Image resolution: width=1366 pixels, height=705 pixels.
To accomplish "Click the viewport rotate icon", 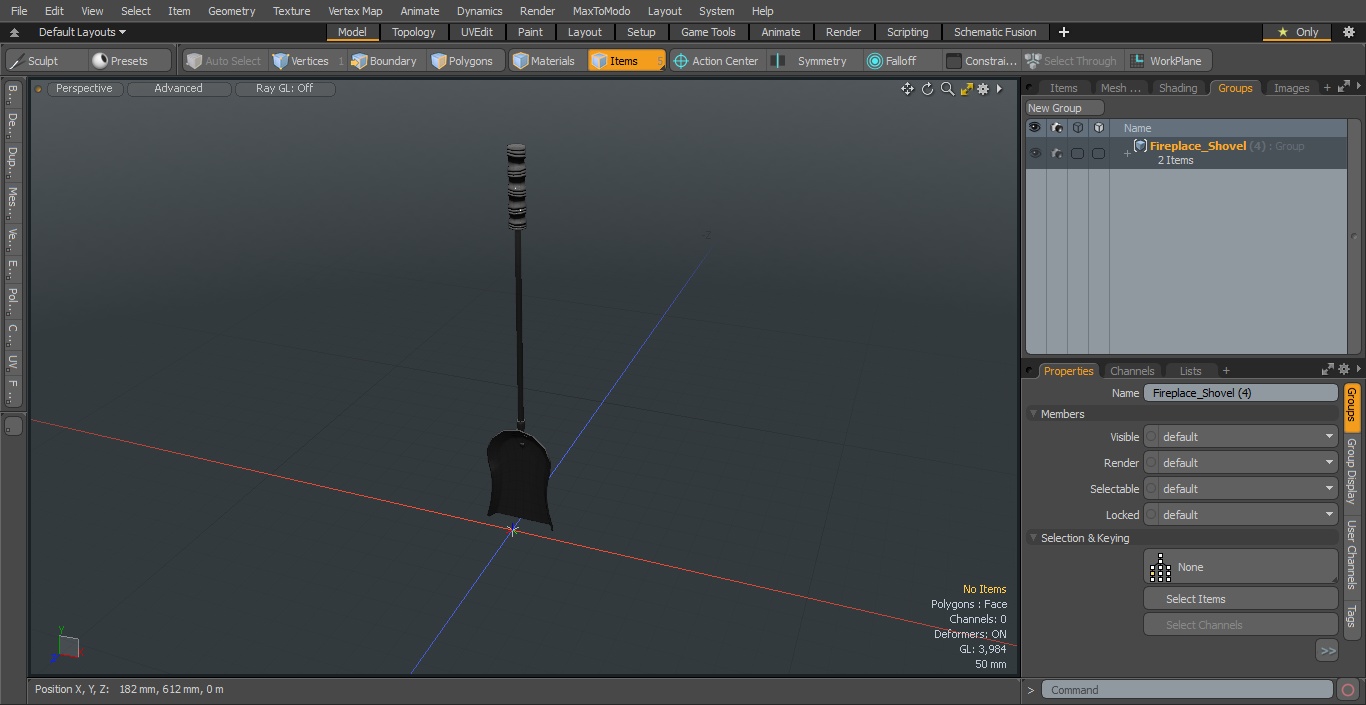I will (927, 89).
